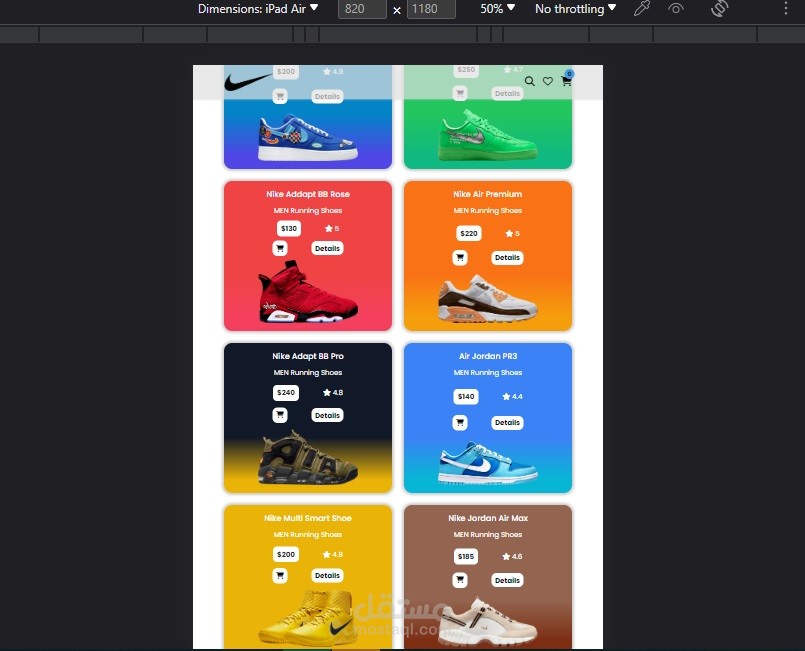This screenshot has width=805, height=651.
Task: Click the Nike Air Premium title
Action: [x=488, y=194]
